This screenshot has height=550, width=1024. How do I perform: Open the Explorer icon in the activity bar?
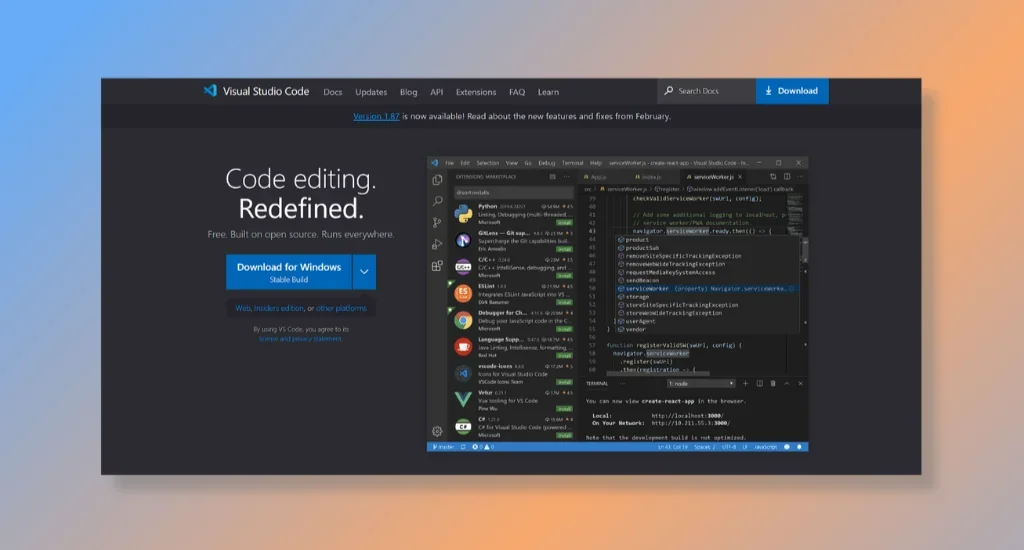pos(437,180)
